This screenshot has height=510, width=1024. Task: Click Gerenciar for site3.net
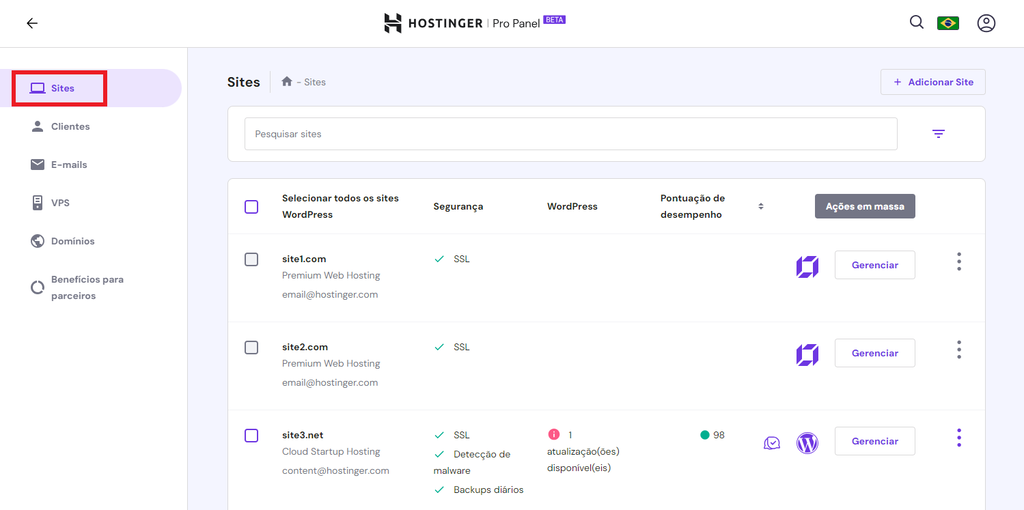click(874, 441)
